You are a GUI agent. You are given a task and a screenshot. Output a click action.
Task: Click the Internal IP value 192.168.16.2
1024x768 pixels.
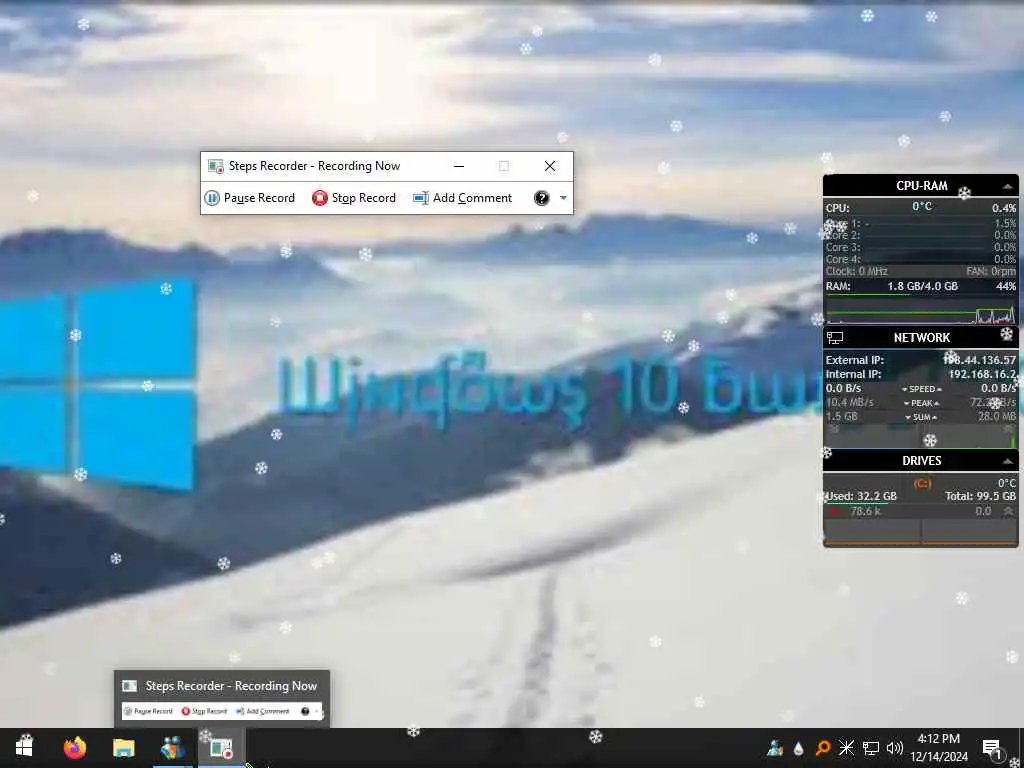982,374
